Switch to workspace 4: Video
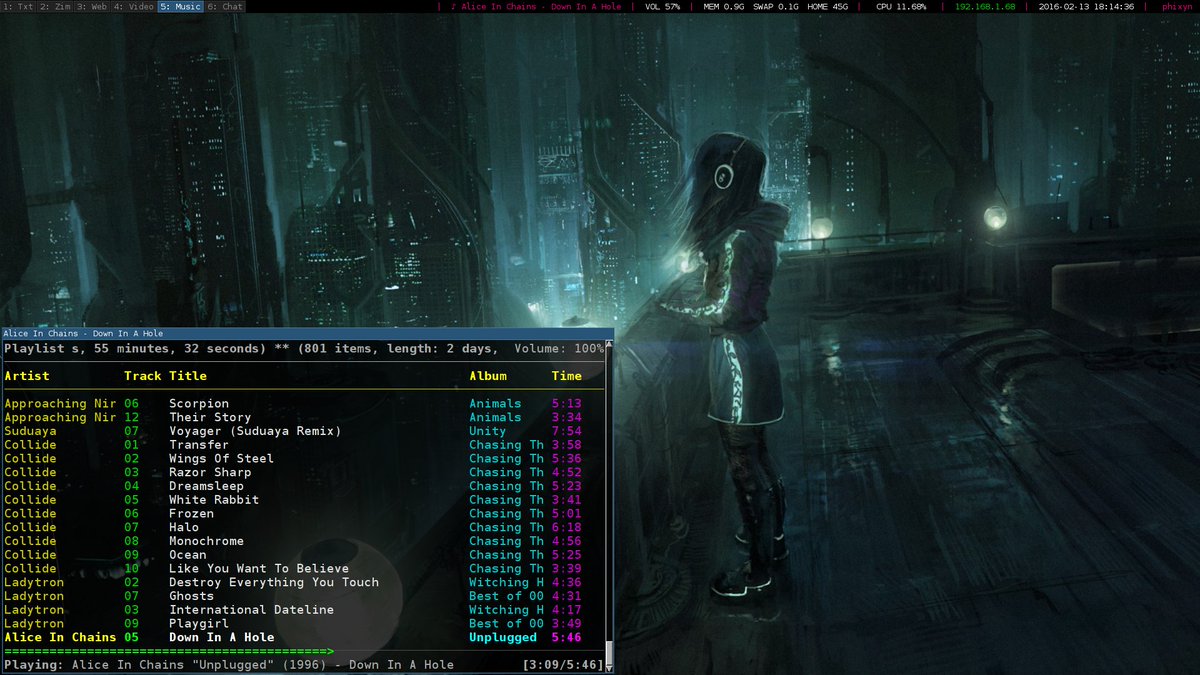The width and height of the screenshot is (1200, 675). pos(133,6)
